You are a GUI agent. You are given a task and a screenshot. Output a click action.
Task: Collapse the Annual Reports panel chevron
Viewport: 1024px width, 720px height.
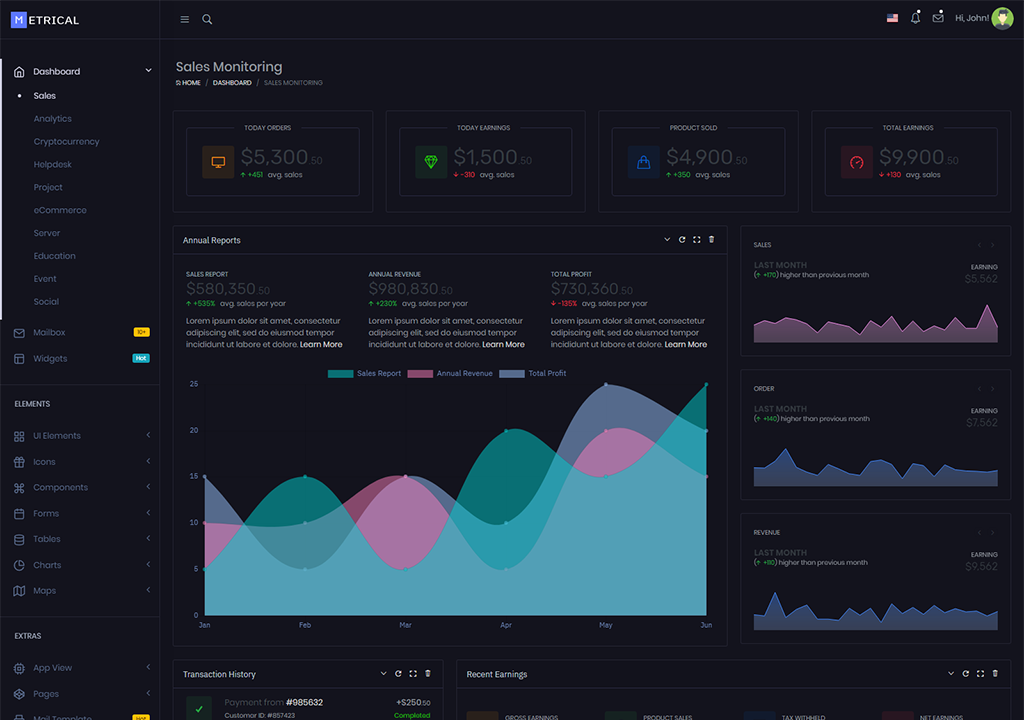tap(667, 240)
